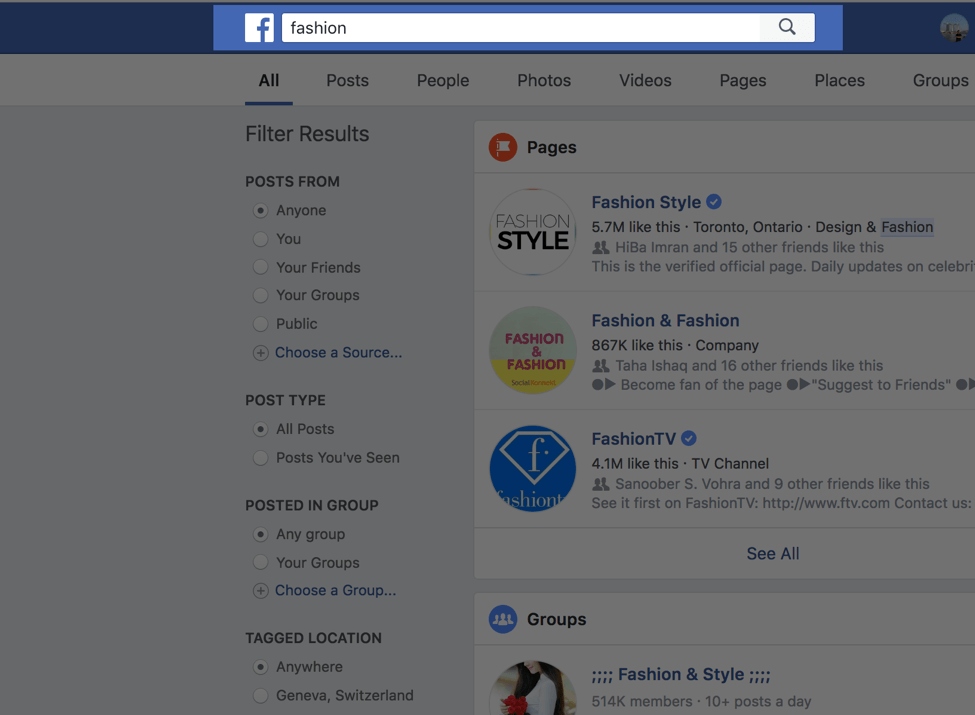Image resolution: width=975 pixels, height=715 pixels.
Task: Expand Choose a Group option
Action: pyautogui.click(x=335, y=590)
